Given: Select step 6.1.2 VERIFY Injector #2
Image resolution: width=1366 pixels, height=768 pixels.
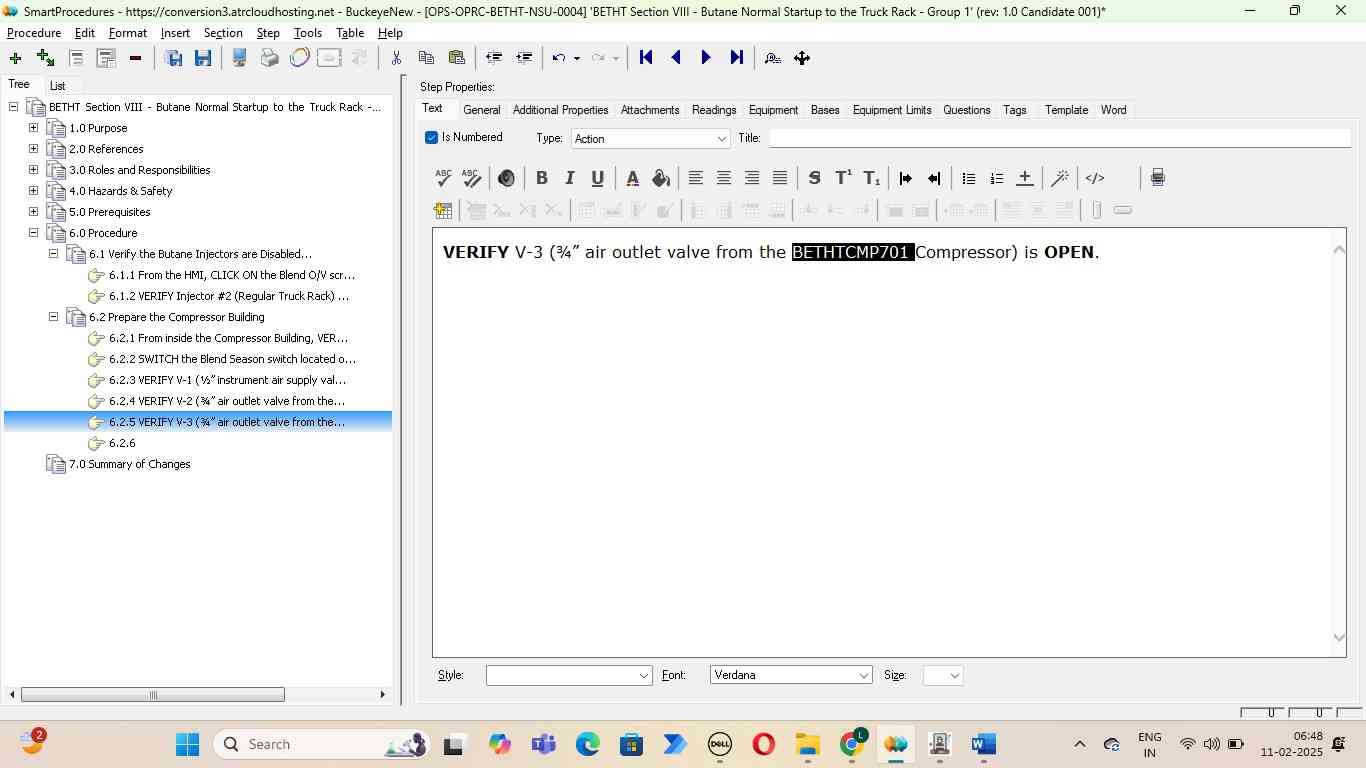Looking at the screenshot, I should [x=229, y=296].
